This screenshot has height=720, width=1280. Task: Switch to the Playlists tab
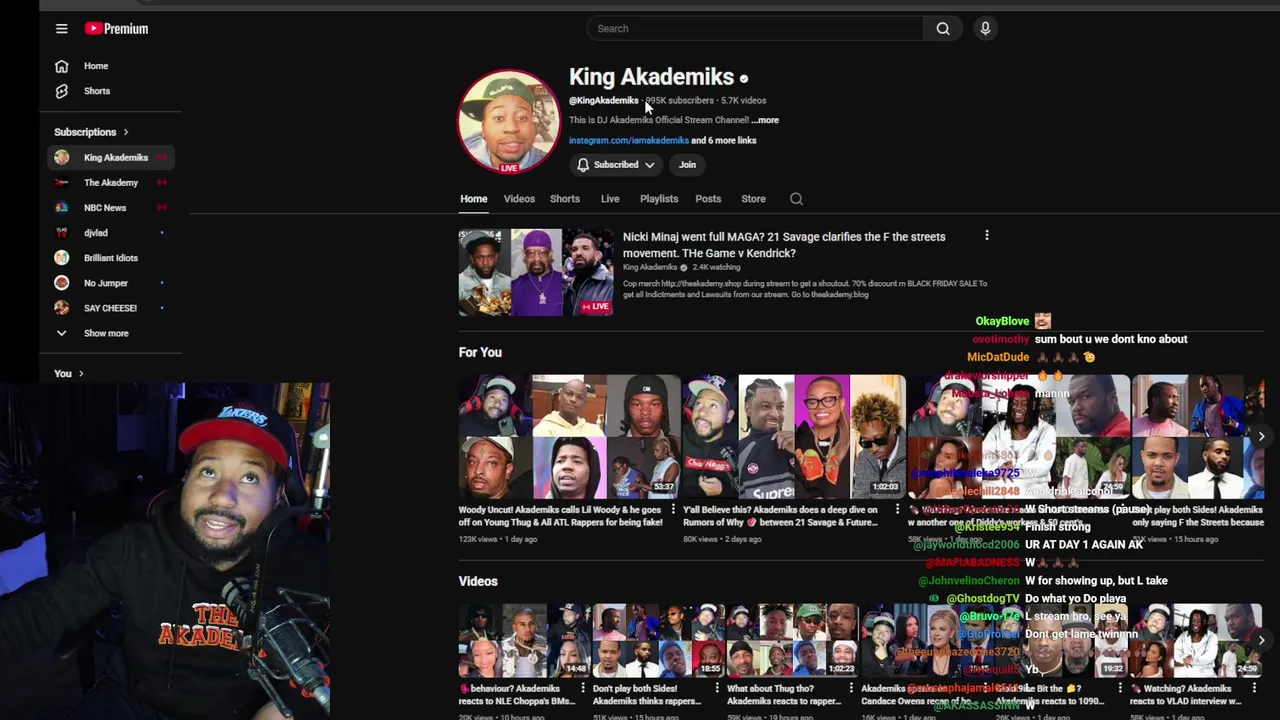(659, 199)
